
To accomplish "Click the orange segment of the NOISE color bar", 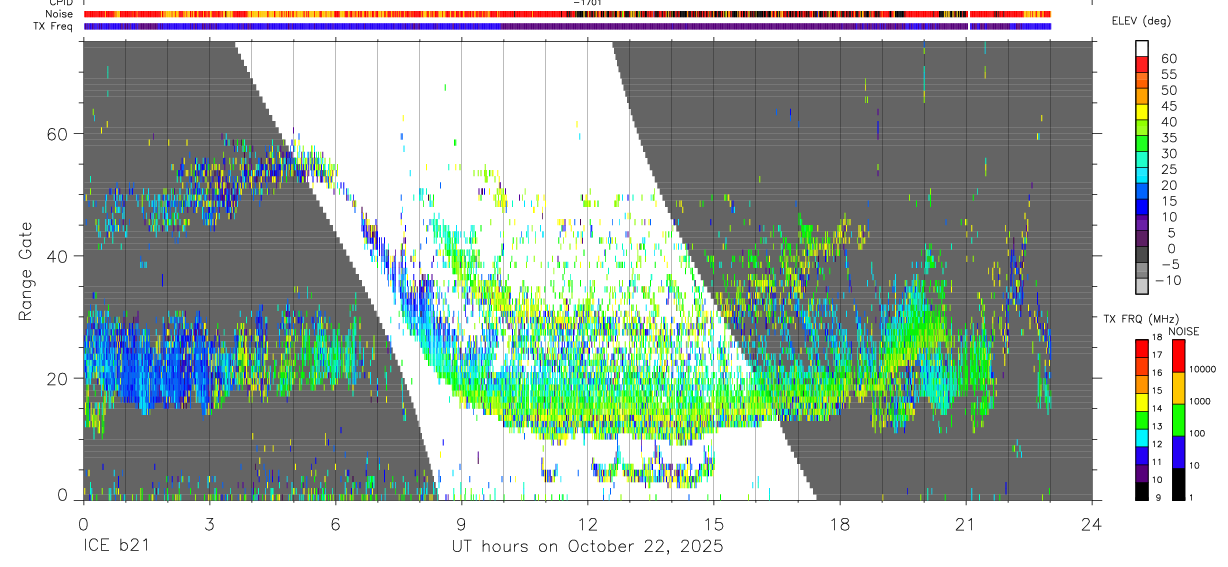I will coord(1179,388).
